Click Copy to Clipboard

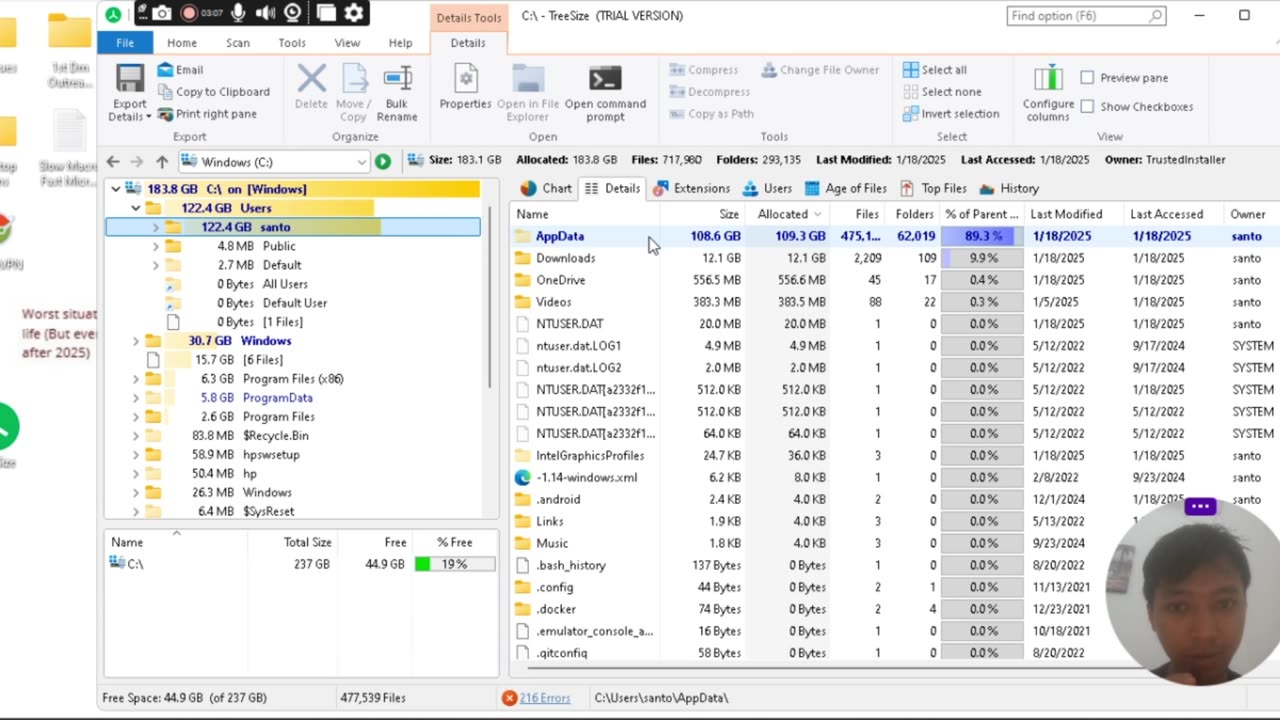pos(214,92)
